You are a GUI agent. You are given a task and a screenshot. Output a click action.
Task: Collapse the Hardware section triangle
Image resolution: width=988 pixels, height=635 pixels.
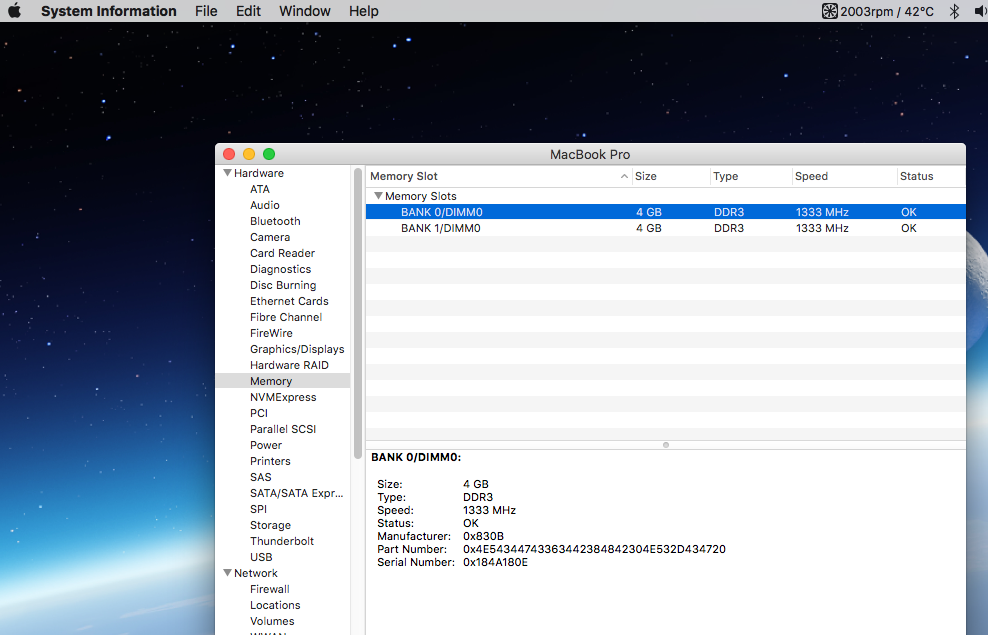click(x=227, y=173)
